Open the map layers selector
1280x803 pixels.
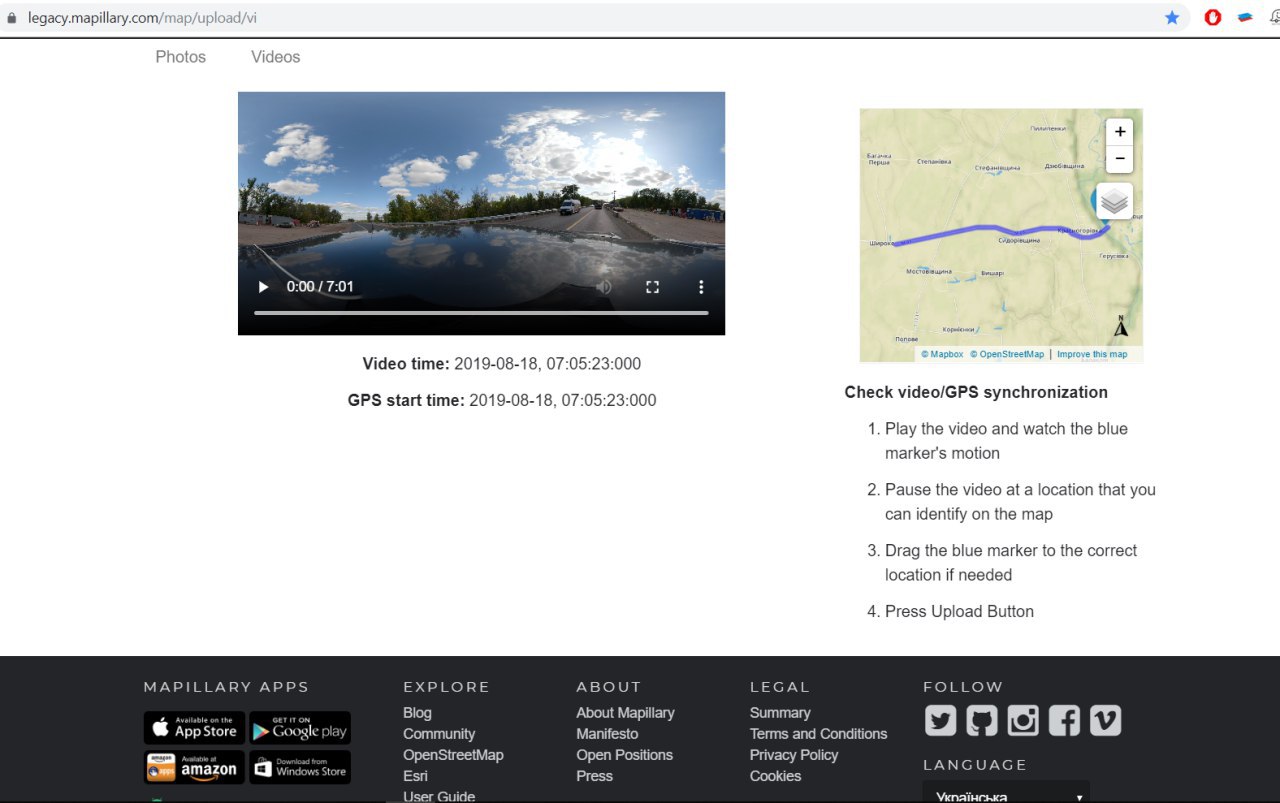coord(1115,202)
